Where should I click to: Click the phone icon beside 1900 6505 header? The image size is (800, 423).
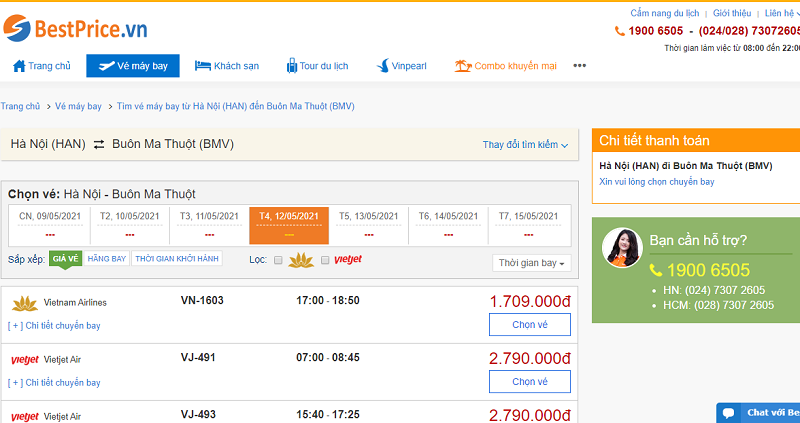point(620,31)
